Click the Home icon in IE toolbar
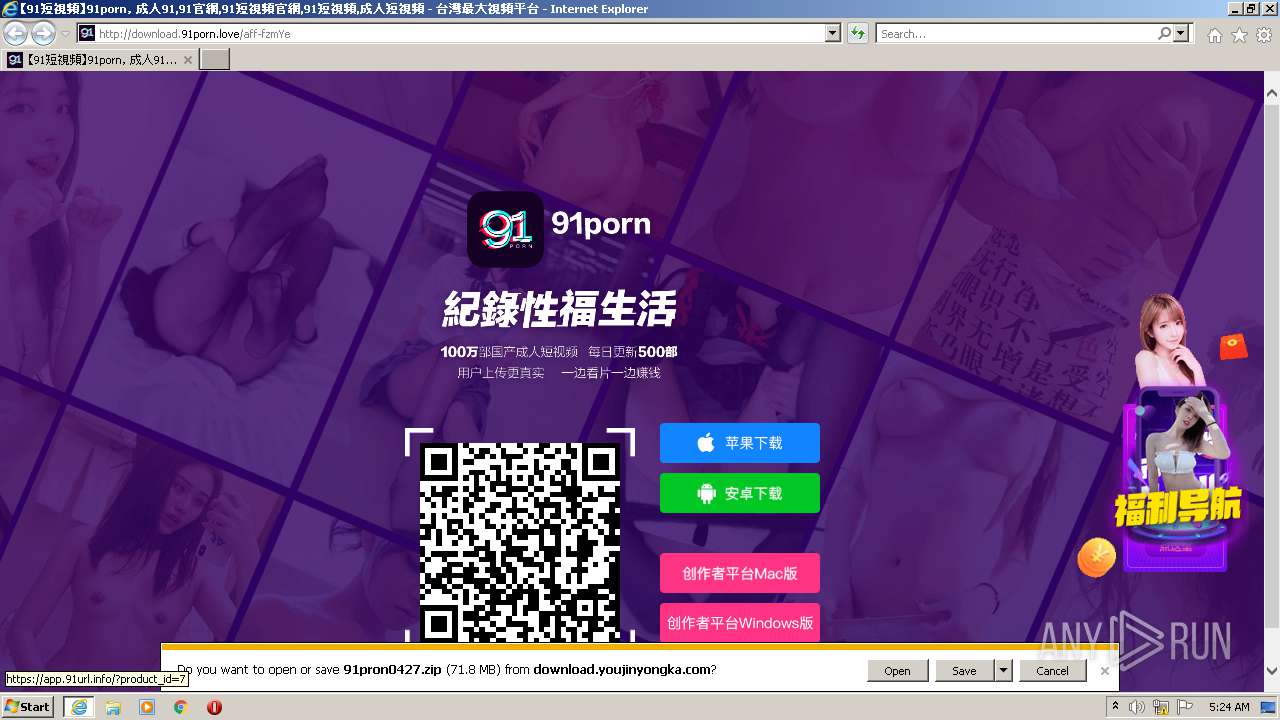The image size is (1280, 720). click(x=1214, y=34)
